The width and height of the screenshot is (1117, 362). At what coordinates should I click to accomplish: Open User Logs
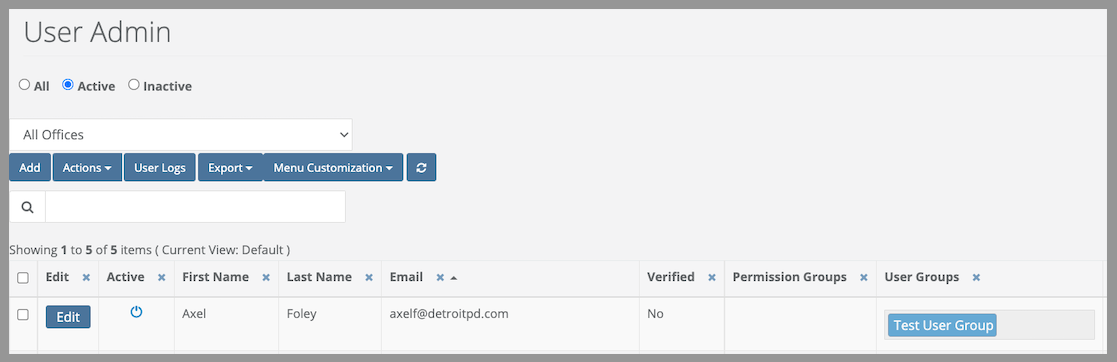tap(160, 167)
